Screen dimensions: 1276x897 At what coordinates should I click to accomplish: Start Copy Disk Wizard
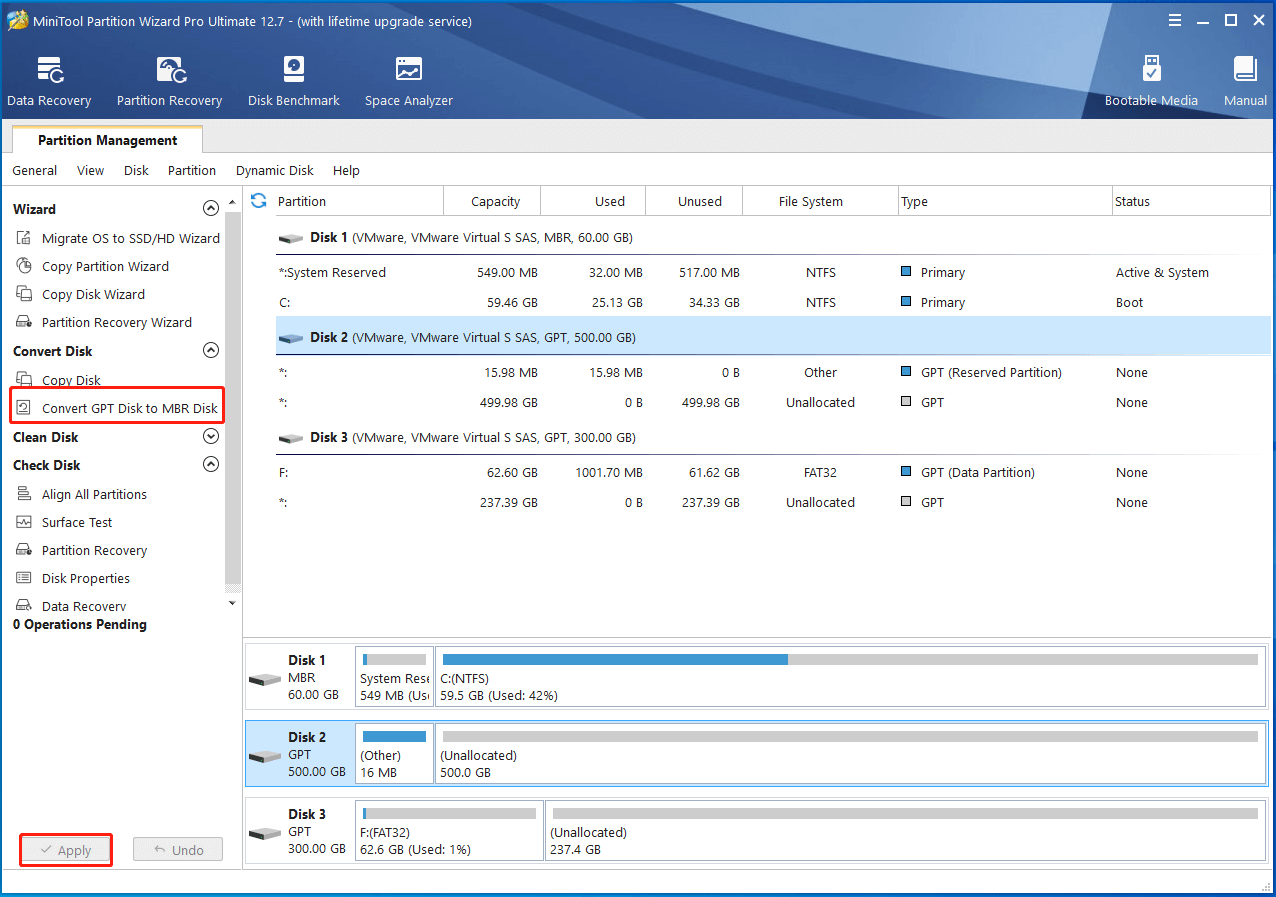(81, 294)
